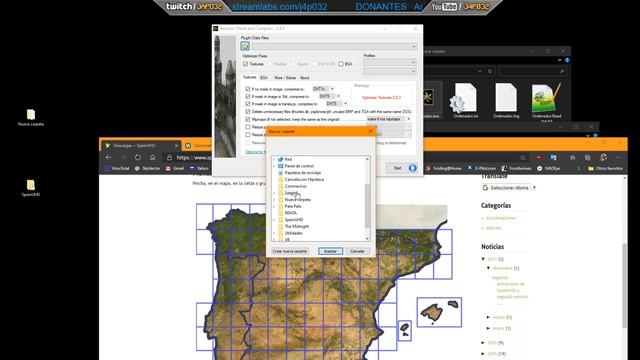Toggle the Mipmaps checkbox
Image resolution: width=640 pixels, height=360 pixels.
tap(248, 119)
